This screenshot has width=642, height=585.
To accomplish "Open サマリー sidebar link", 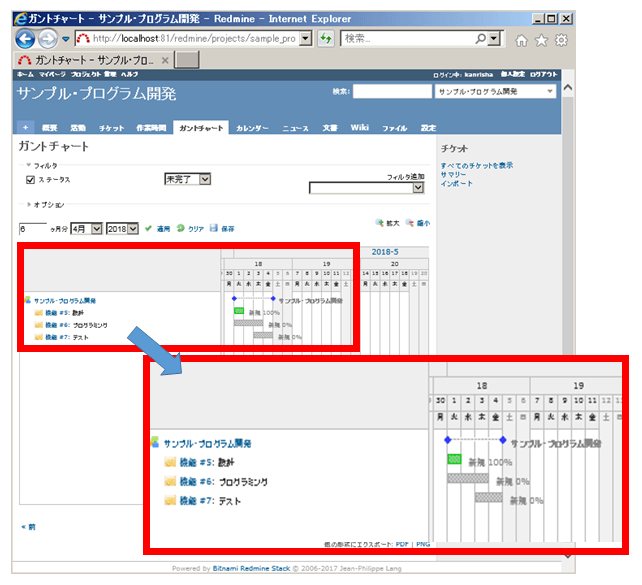I will pyautogui.click(x=453, y=174).
